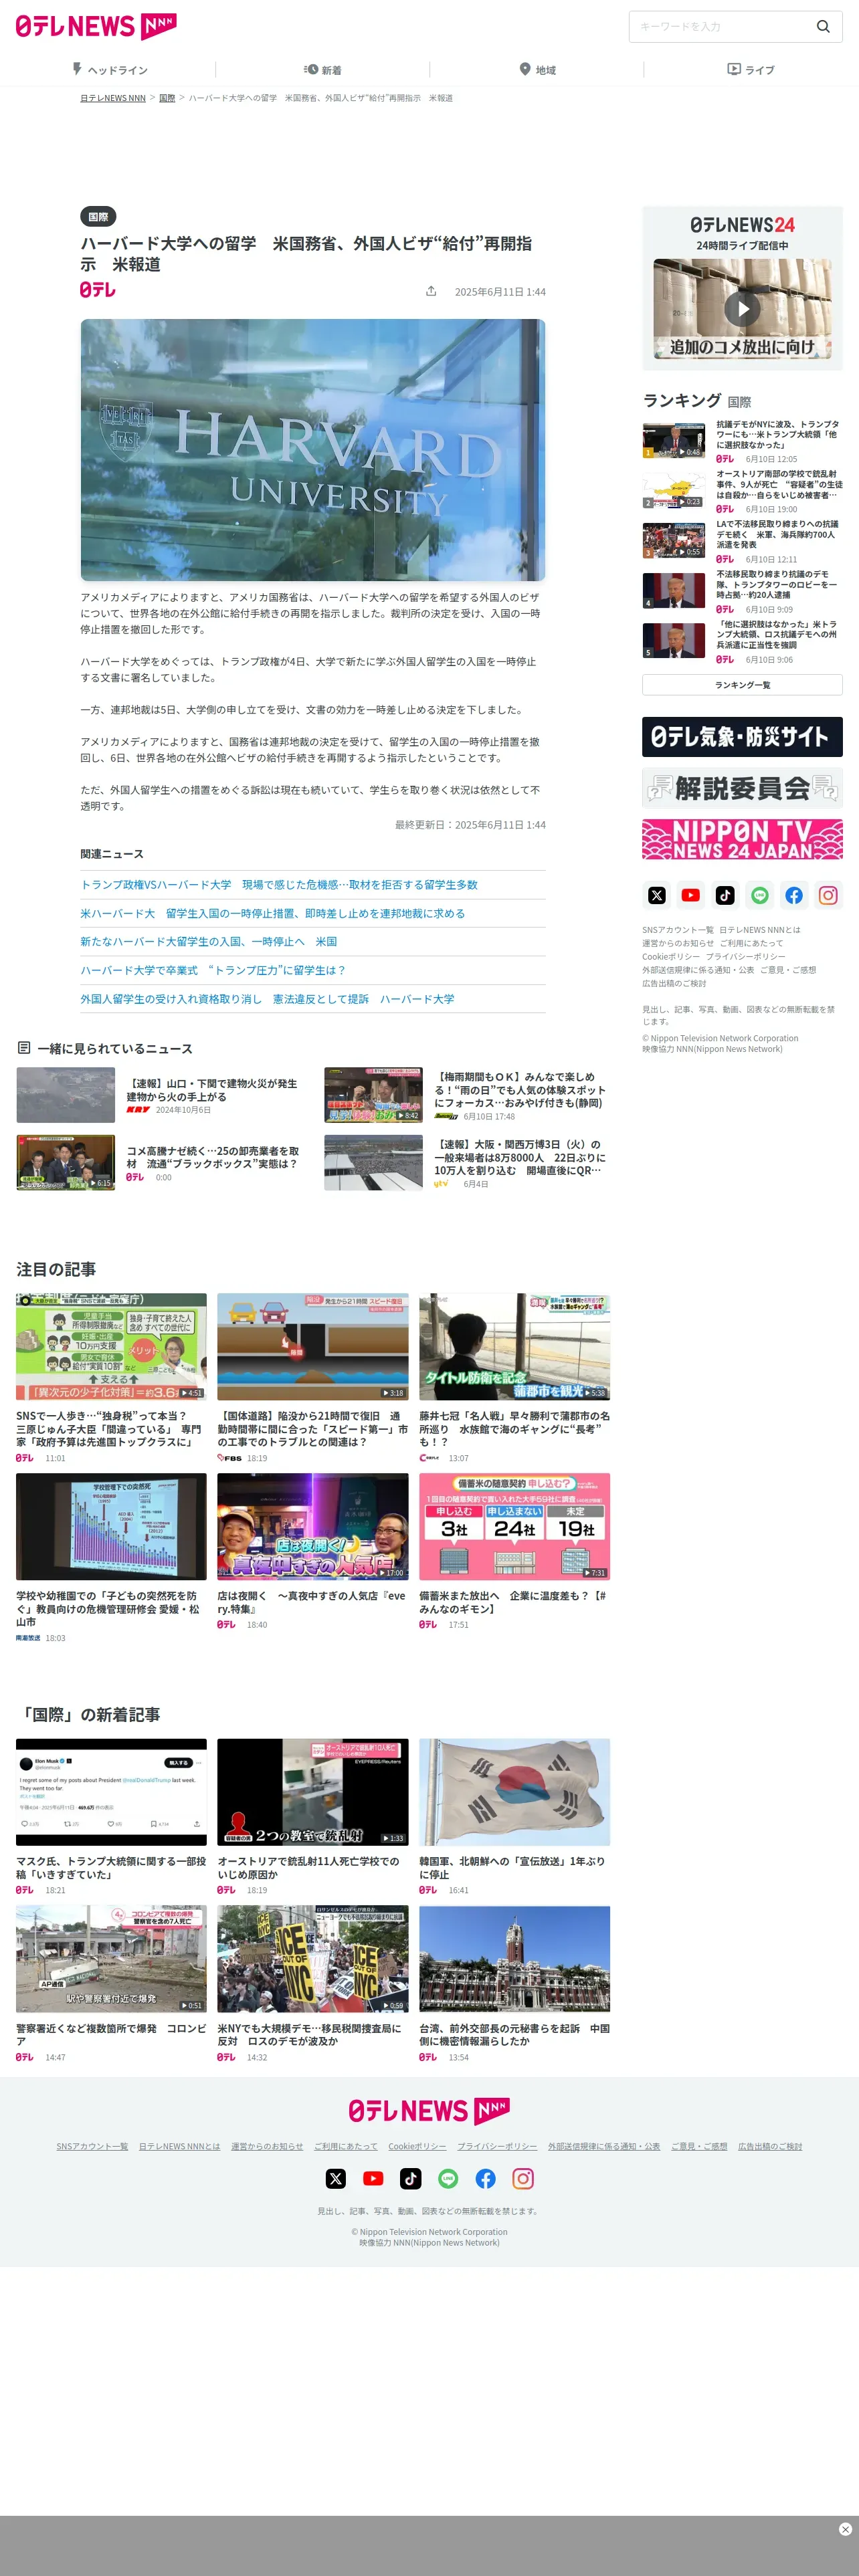Open ranking item 1 thumbnail about NY protests

point(674,440)
